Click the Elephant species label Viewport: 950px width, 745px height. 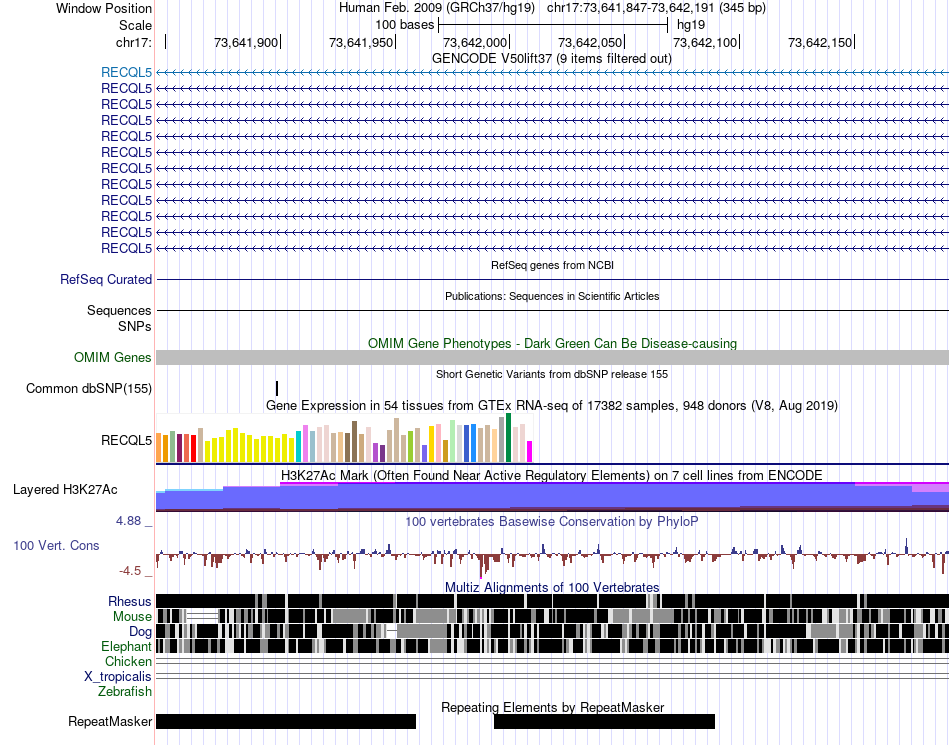[126, 647]
